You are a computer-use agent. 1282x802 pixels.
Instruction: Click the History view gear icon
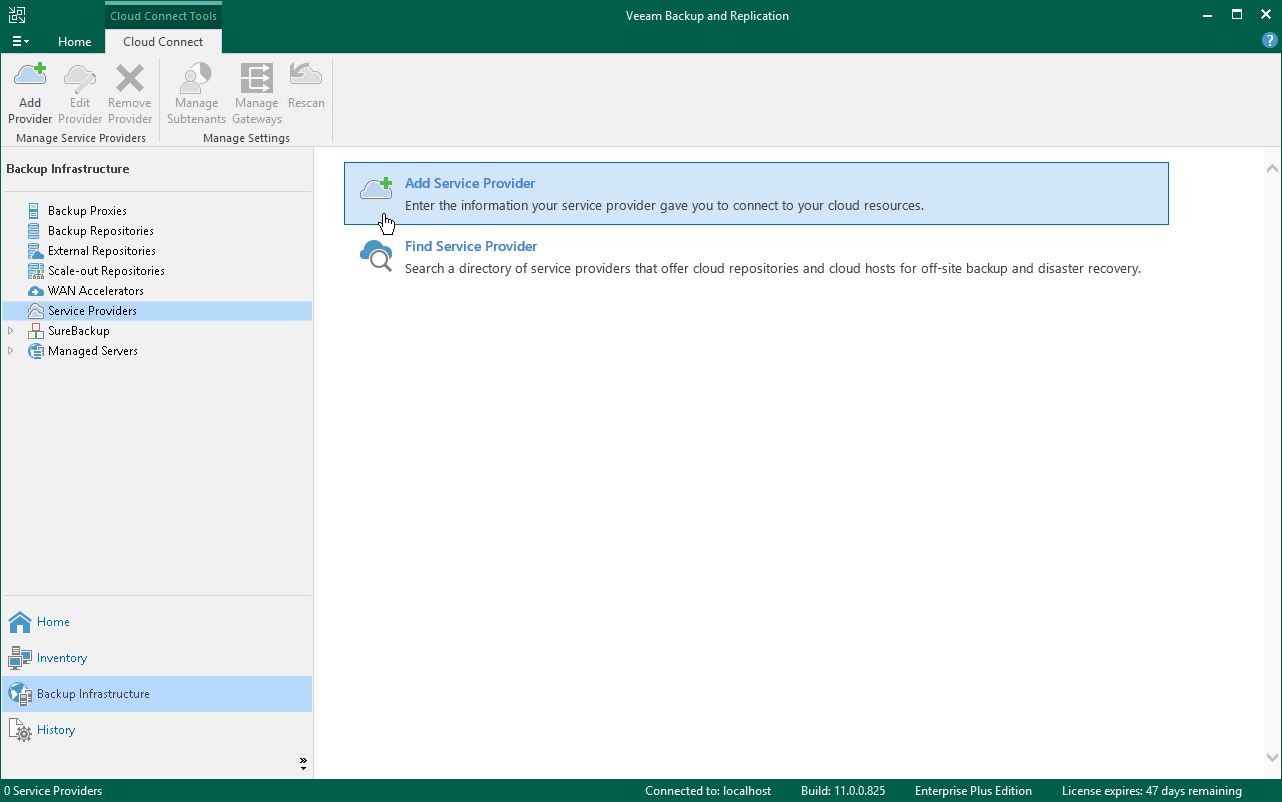click(x=20, y=730)
